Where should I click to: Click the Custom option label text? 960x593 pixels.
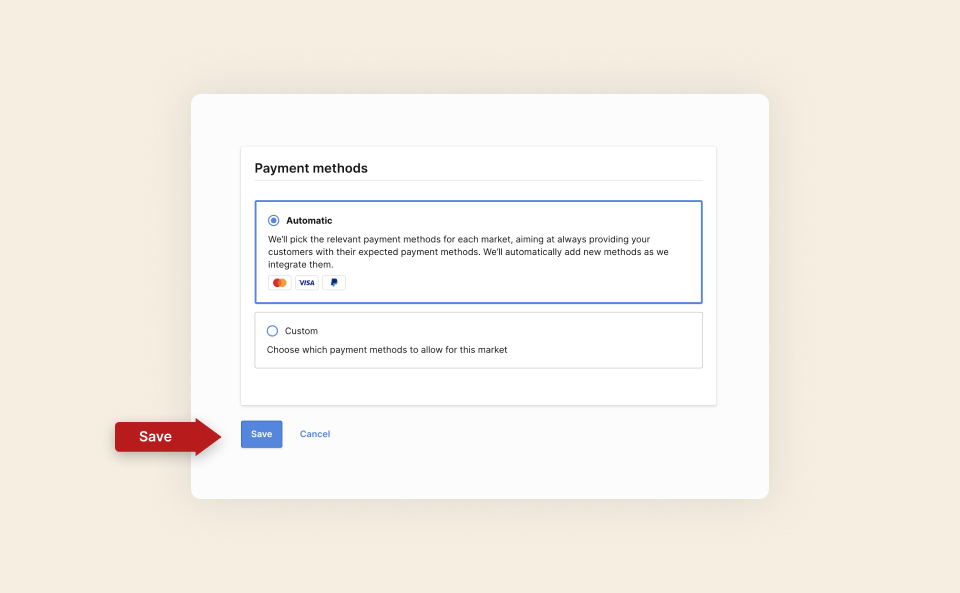click(301, 331)
